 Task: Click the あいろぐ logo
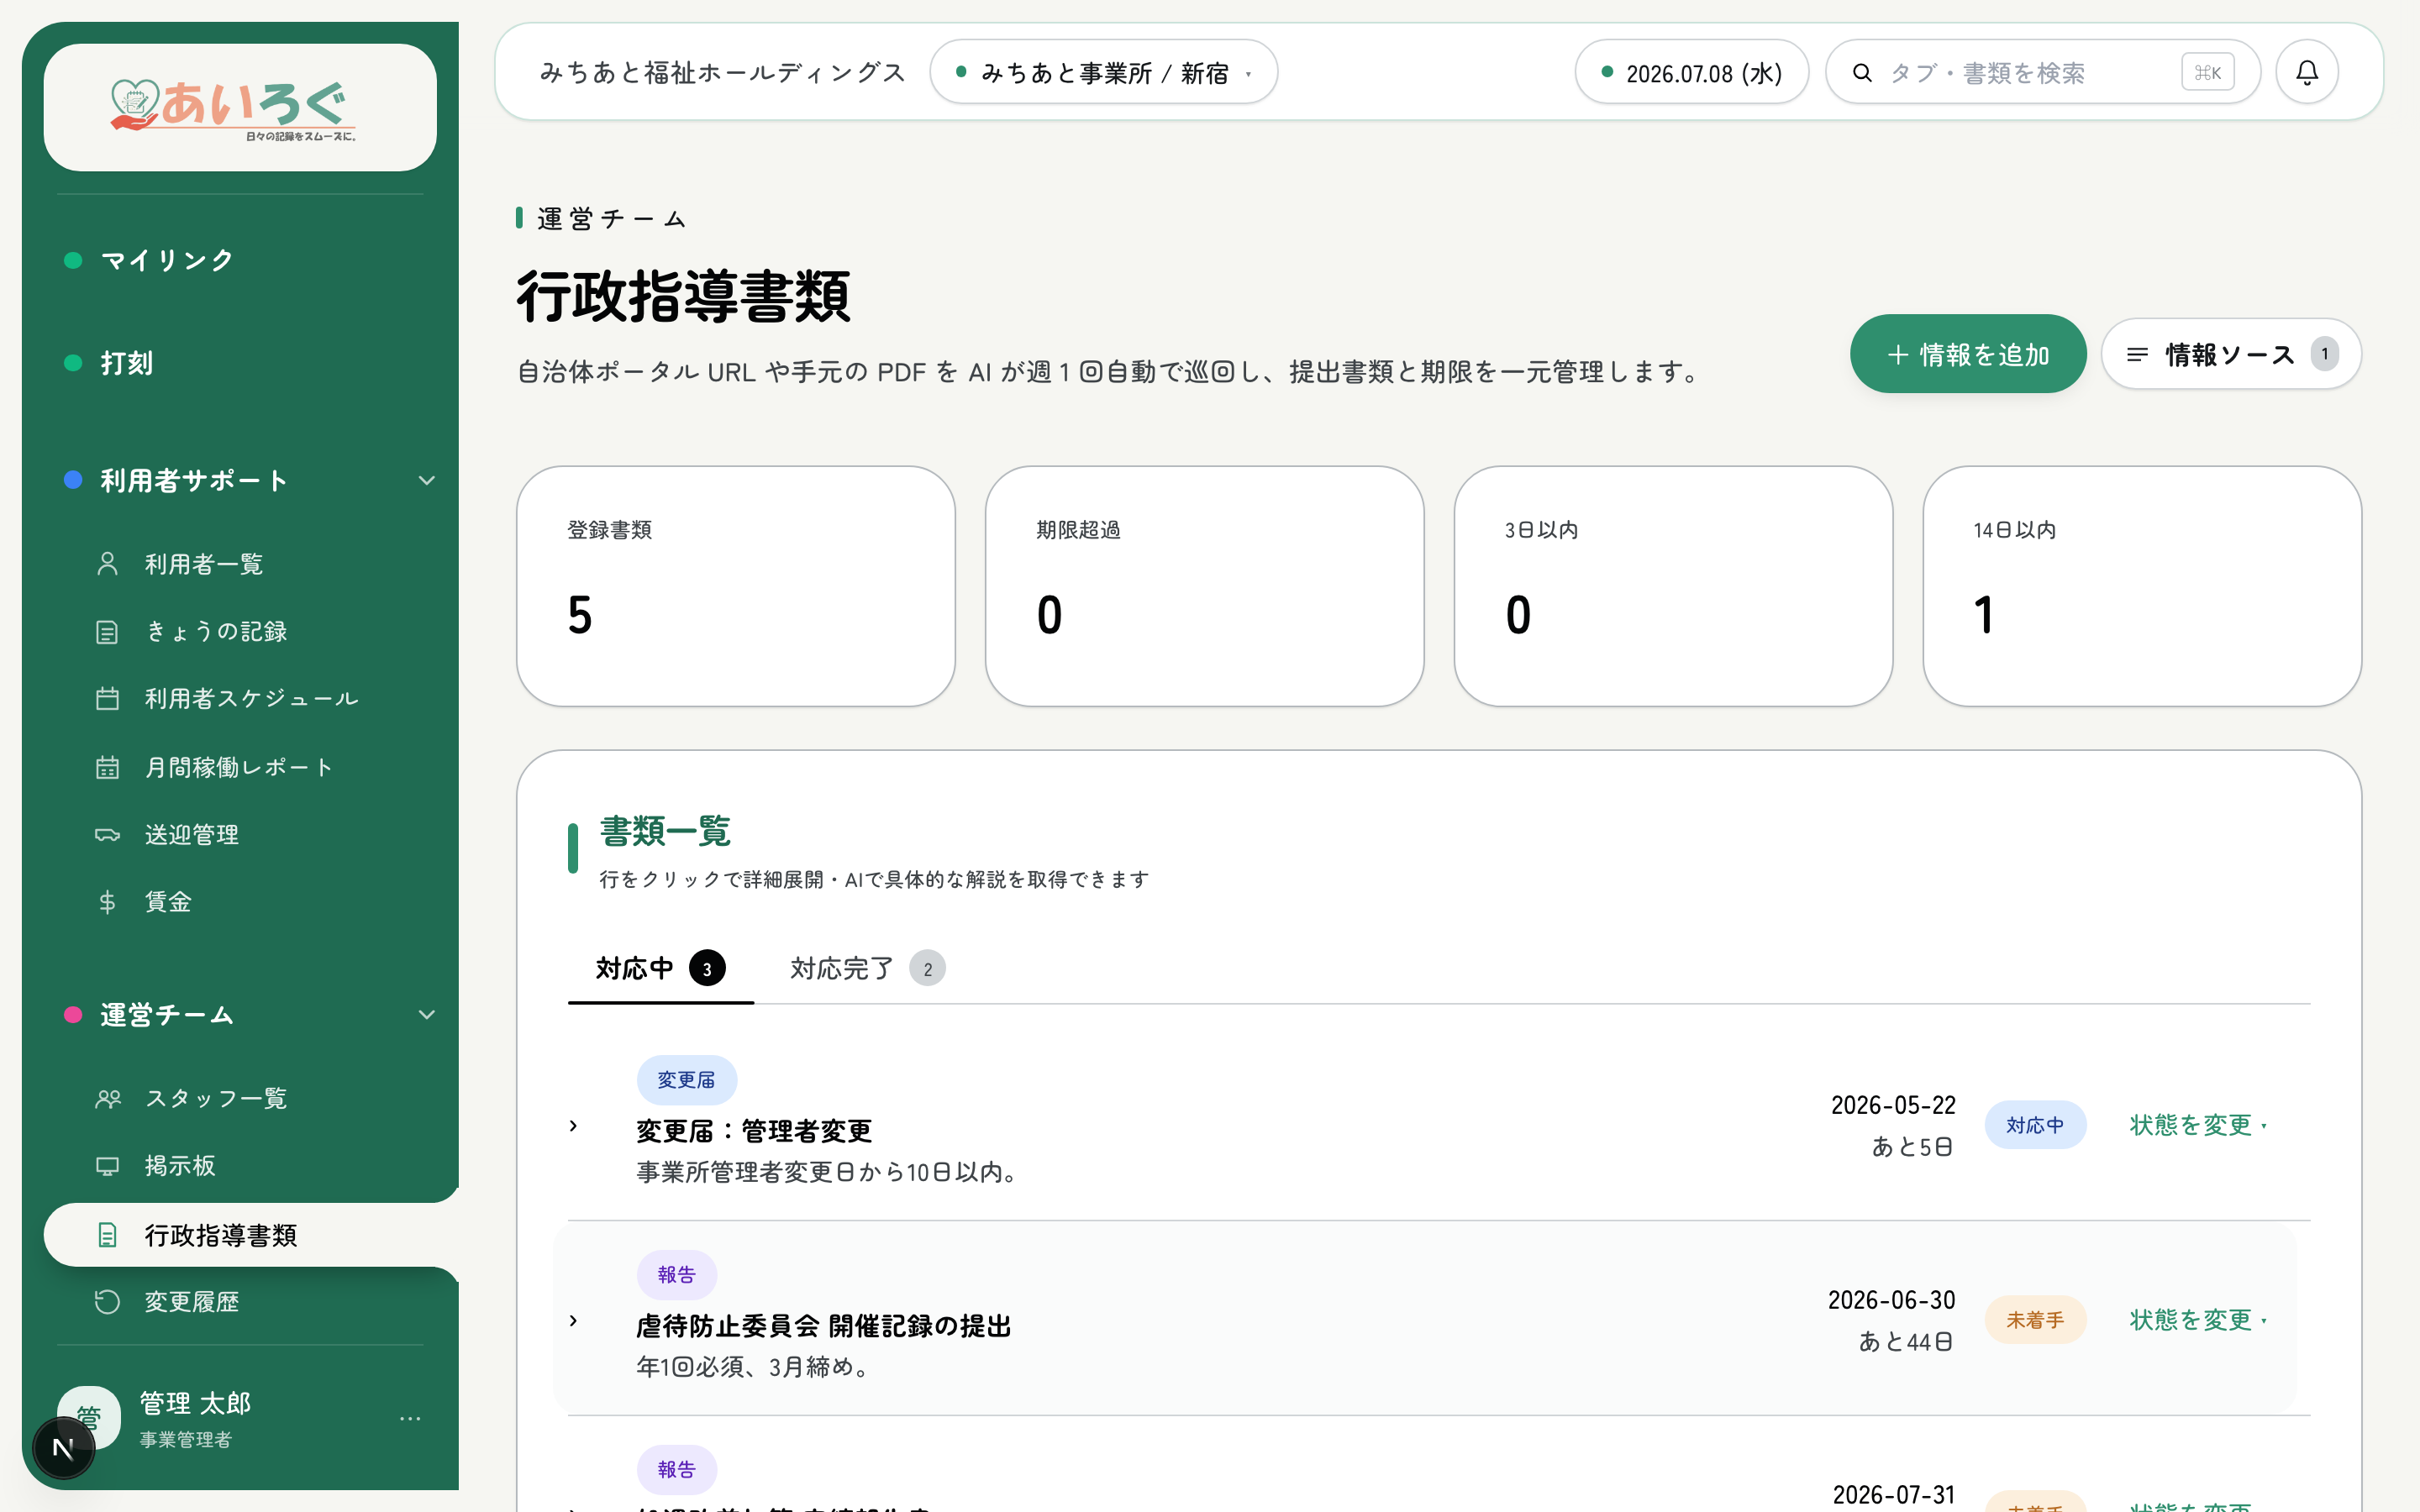[x=233, y=108]
